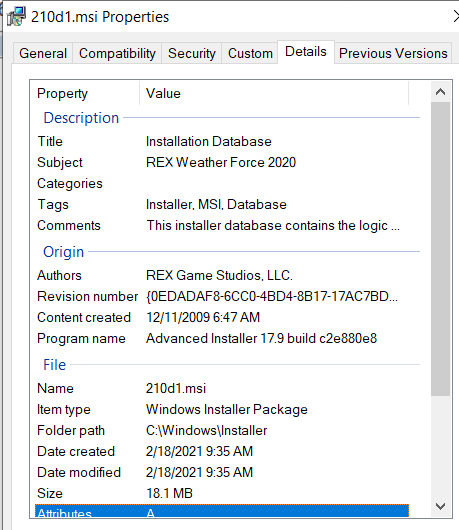This screenshot has height=530, width=459.
Task: Select Tags value 'Installer, MSI, Database'
Action: point(216,204)
